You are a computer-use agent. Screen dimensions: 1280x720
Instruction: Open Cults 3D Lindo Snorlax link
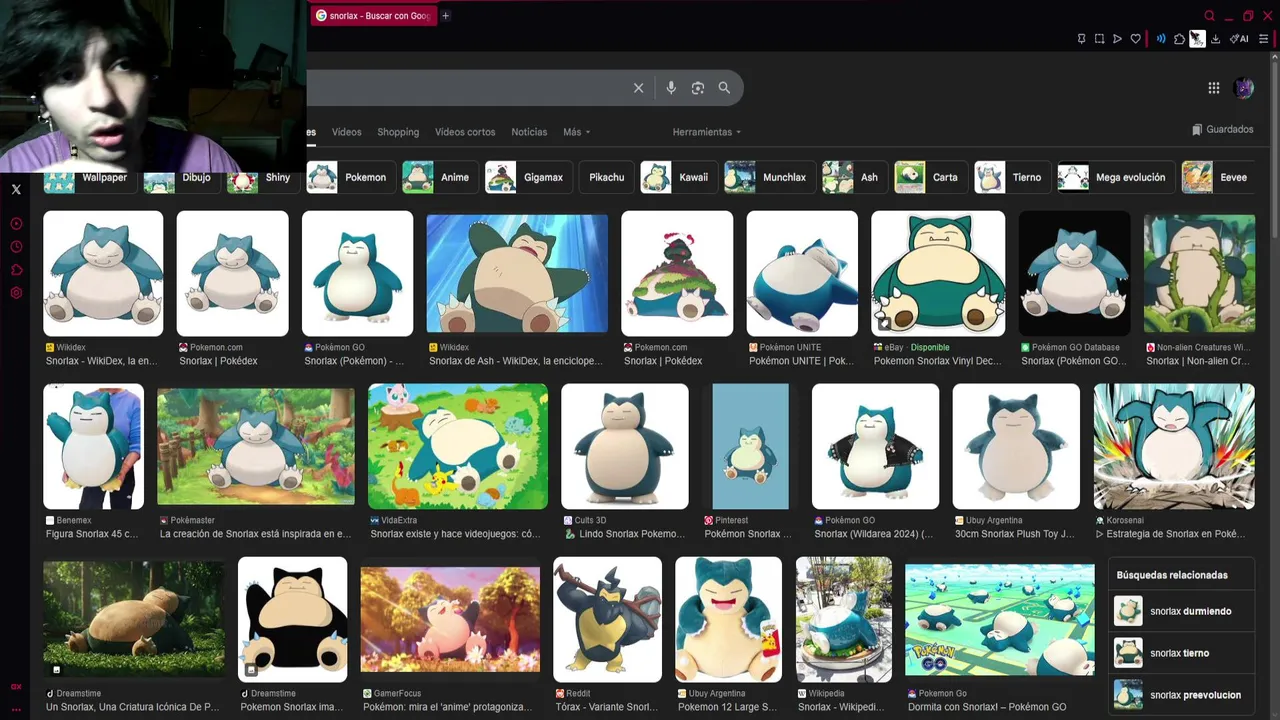[625, 534]
